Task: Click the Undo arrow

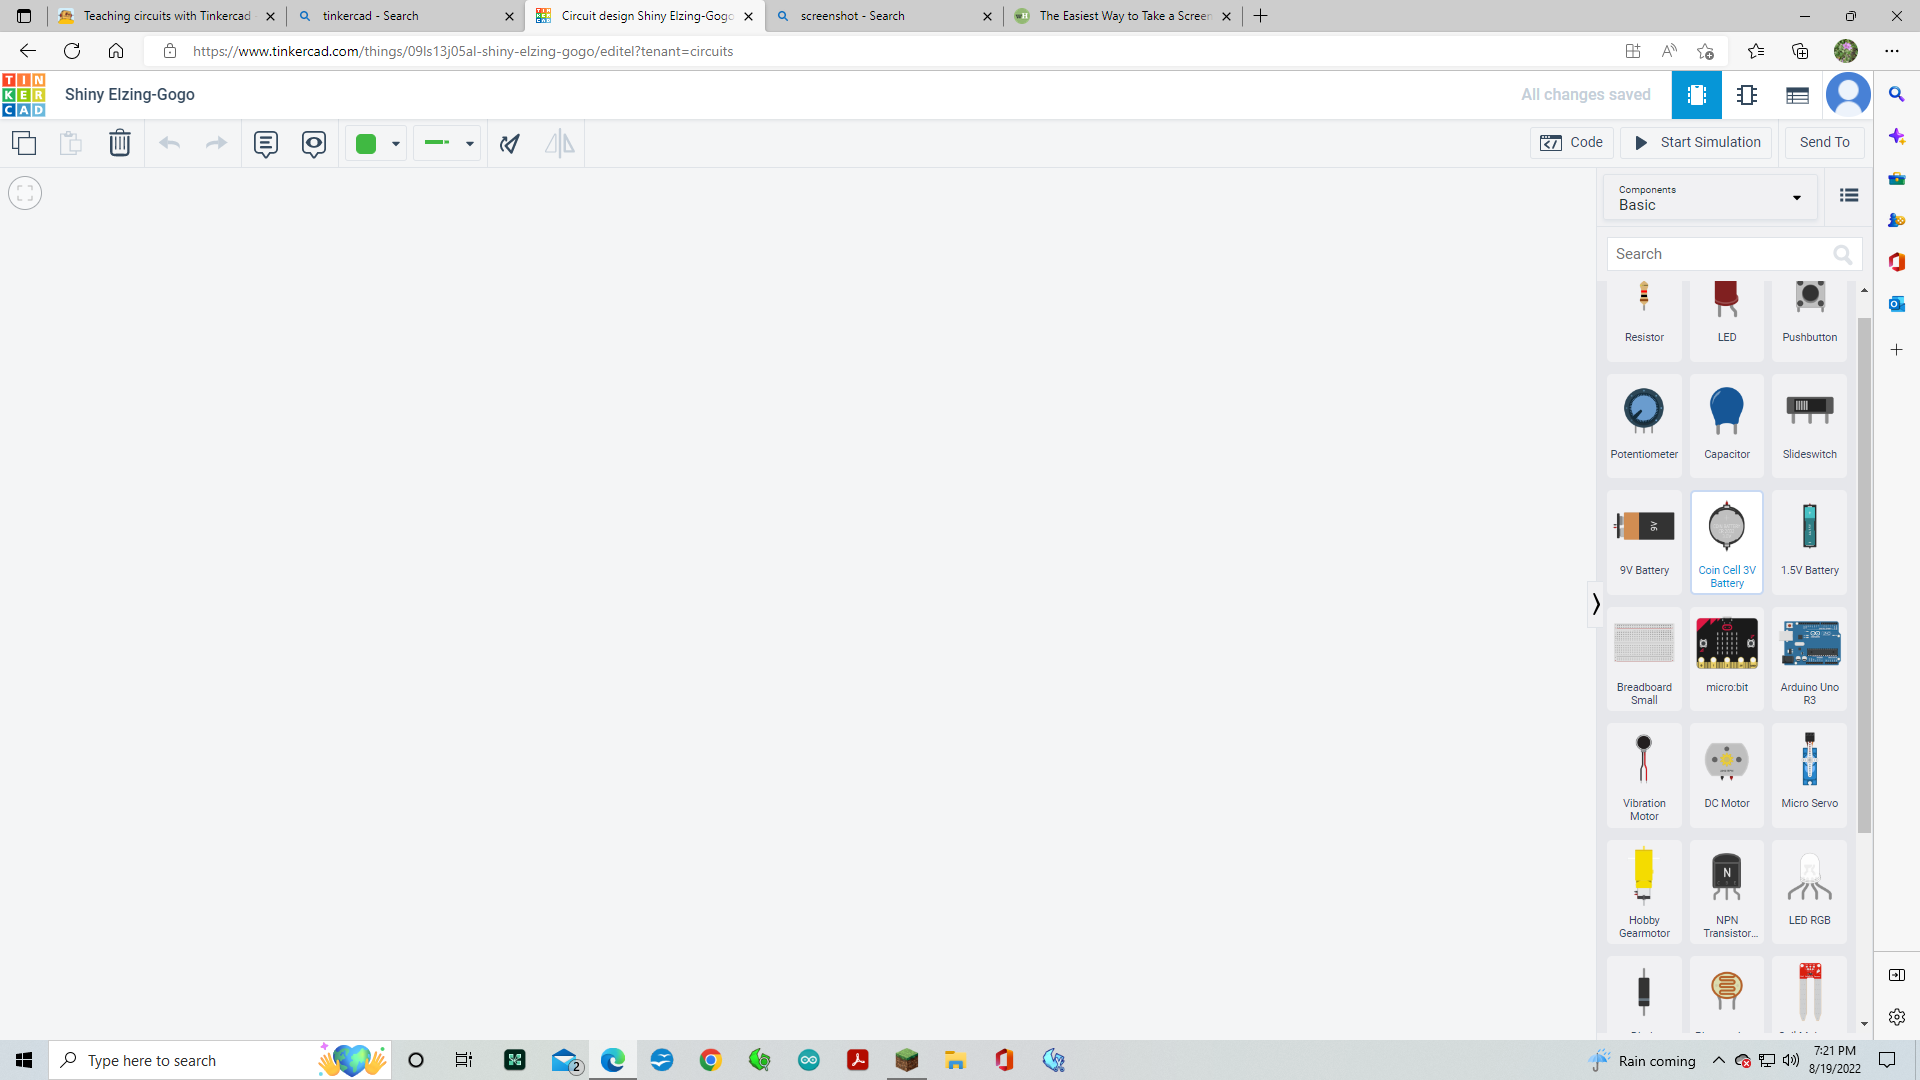Action: [169, 143]
